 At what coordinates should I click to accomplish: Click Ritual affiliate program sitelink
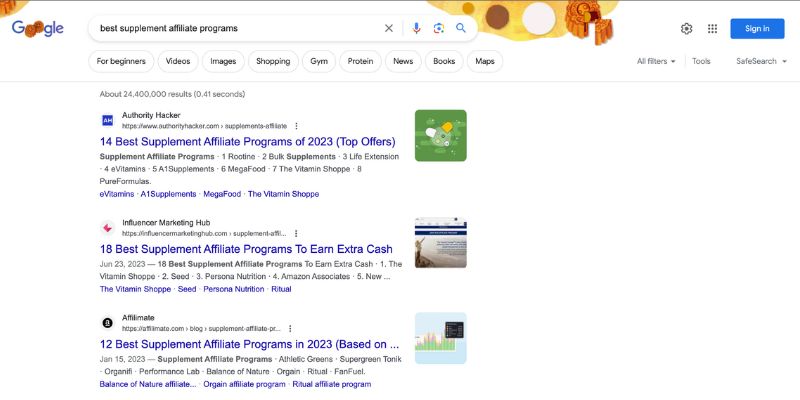pyautogui.click(x=332, y=384)
